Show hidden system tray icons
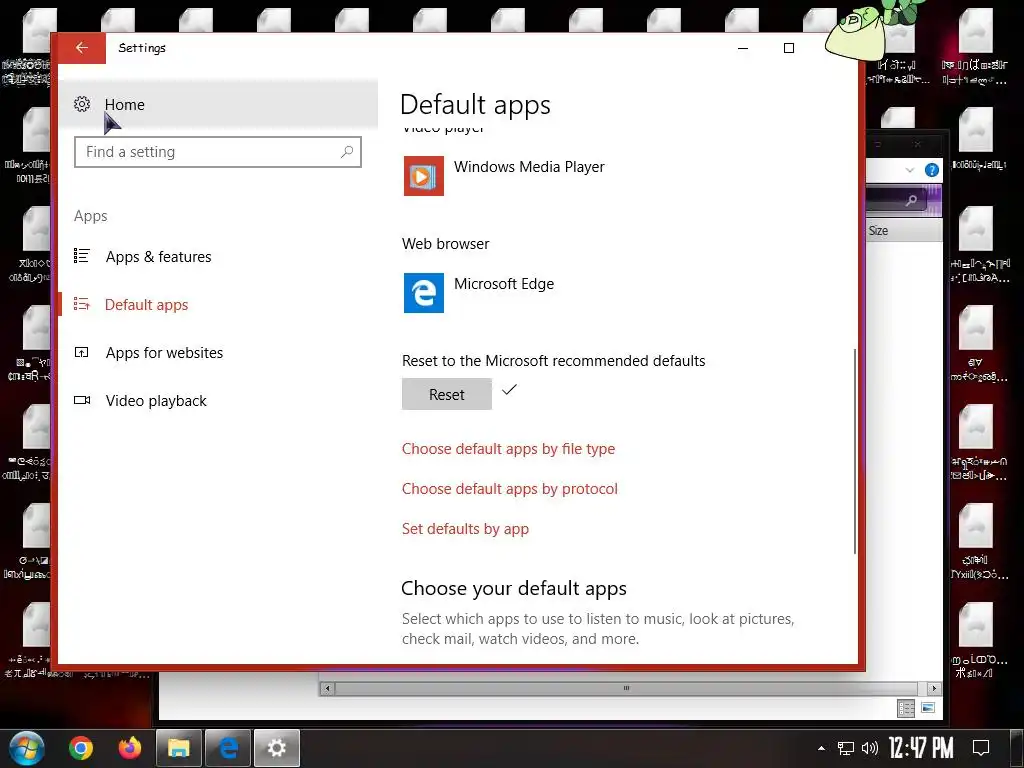 [822, 748]
